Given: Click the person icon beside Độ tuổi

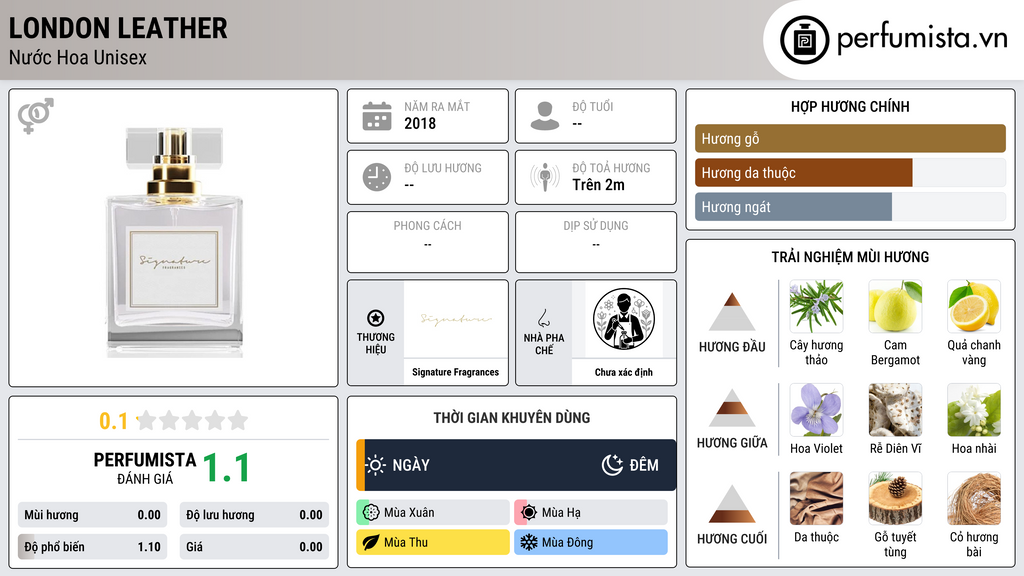Looking at the screenshot, I should 545,116.
